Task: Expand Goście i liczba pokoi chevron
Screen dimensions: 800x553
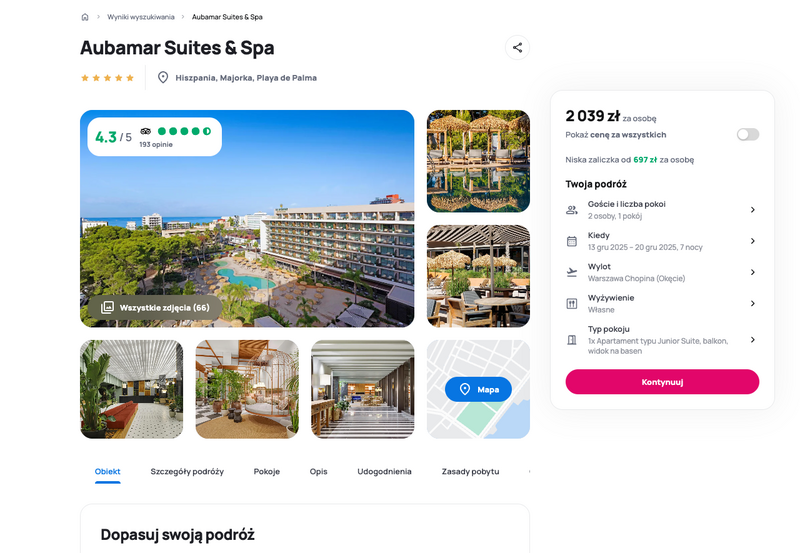Action: coord(753,210)
